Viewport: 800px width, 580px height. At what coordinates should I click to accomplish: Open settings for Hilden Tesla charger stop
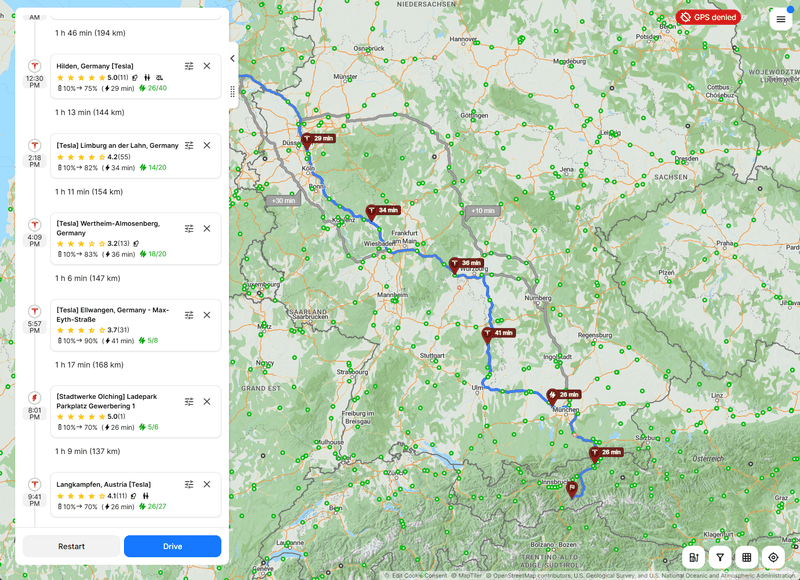pos(189,66)
